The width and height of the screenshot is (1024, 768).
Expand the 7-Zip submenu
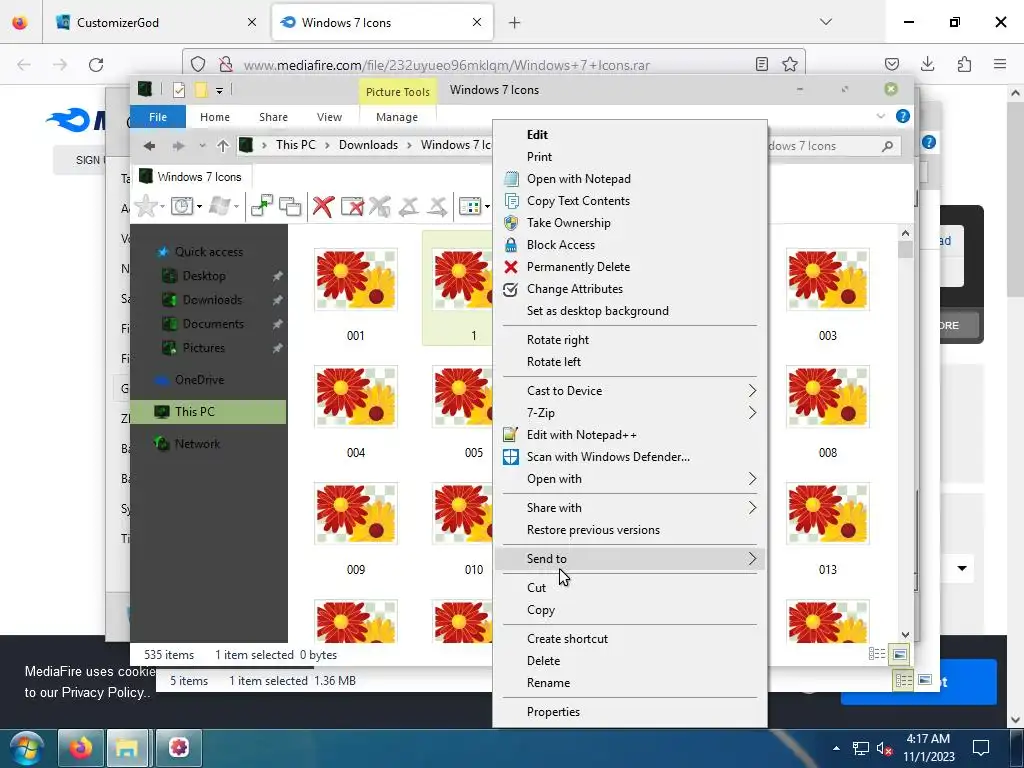tap(630, 413)
